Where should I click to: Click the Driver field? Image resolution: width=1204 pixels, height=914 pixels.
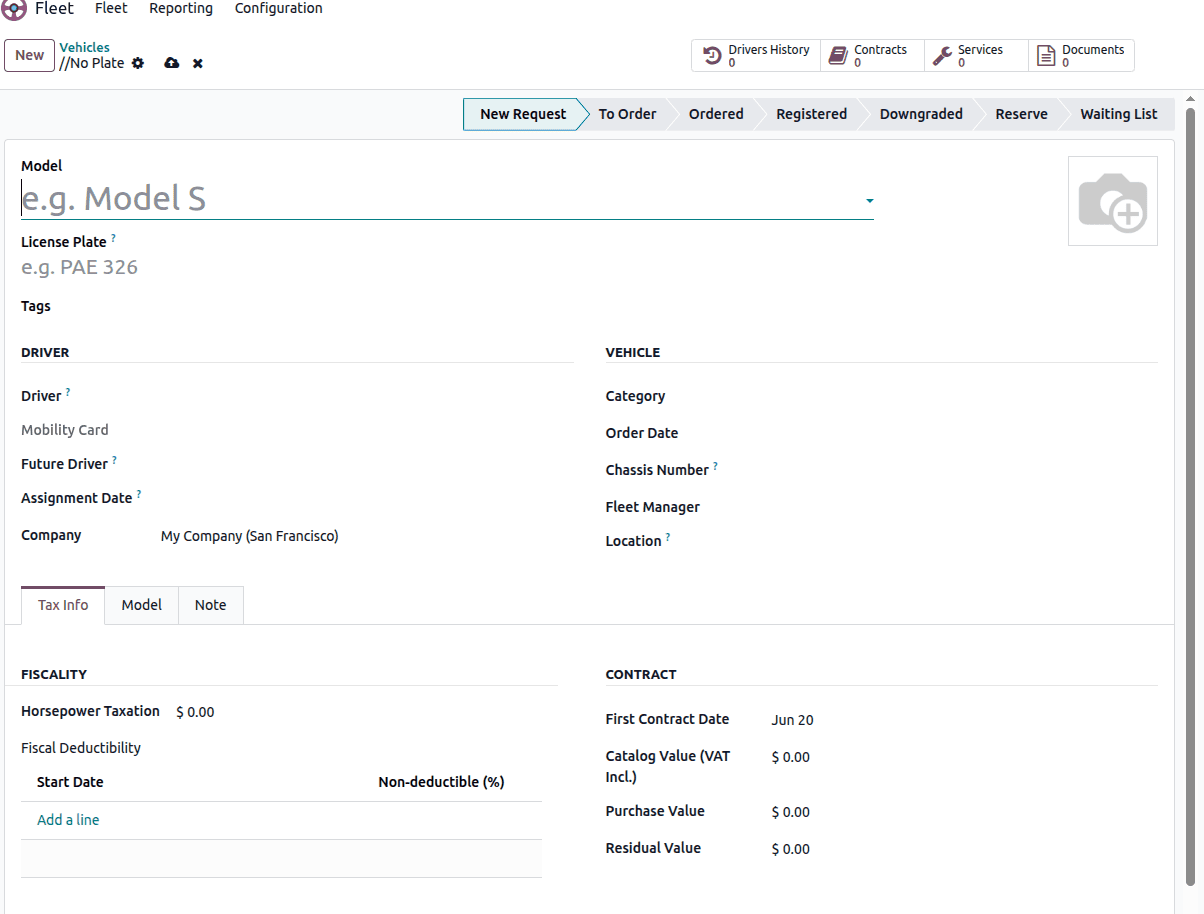[367, 397]
